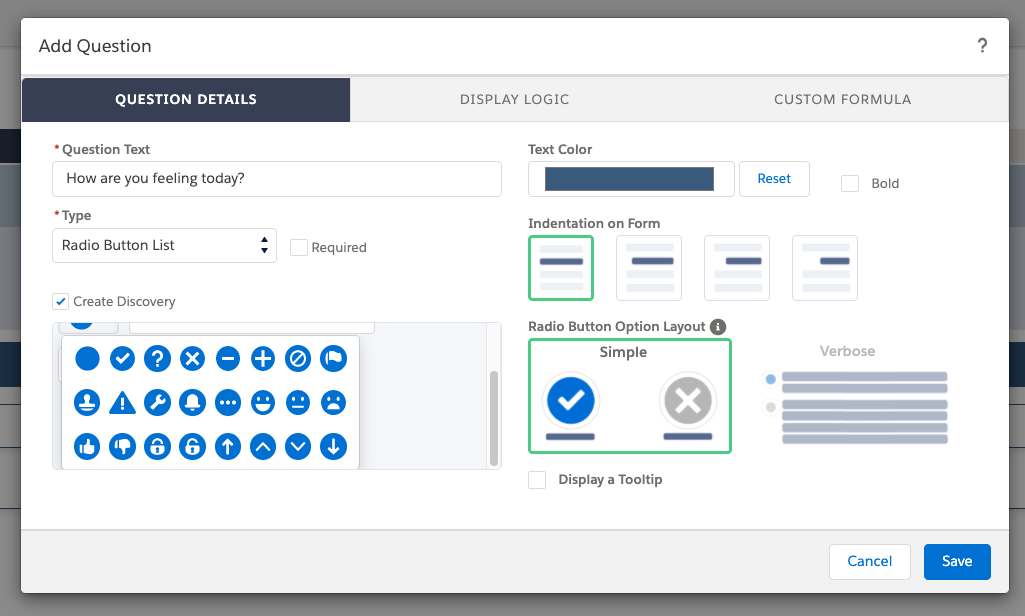The image size is (1025, 616).
Task: Choose the thumbs up icon
Action: point(87,447)
